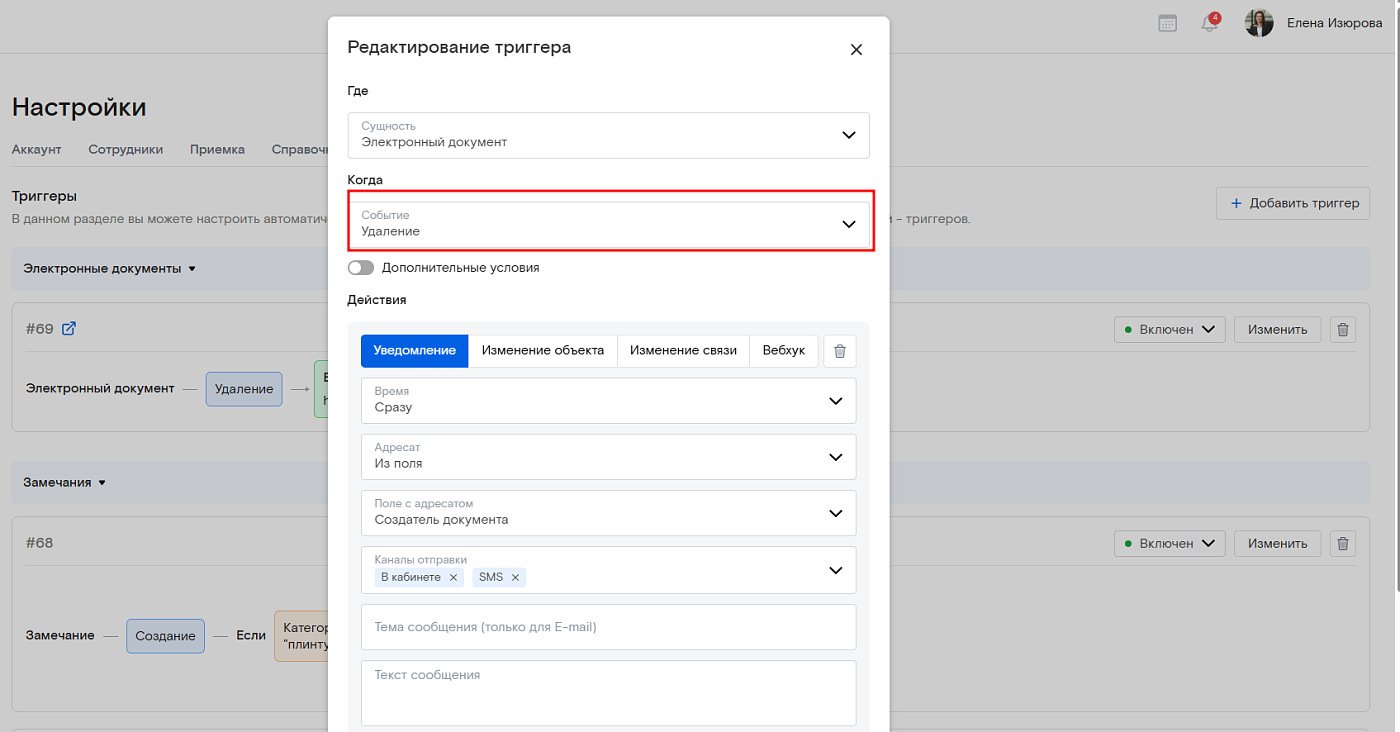Delete trigger #69 with trash icon
Viewport: 1400px width, 732px height.
(1343, 330)
